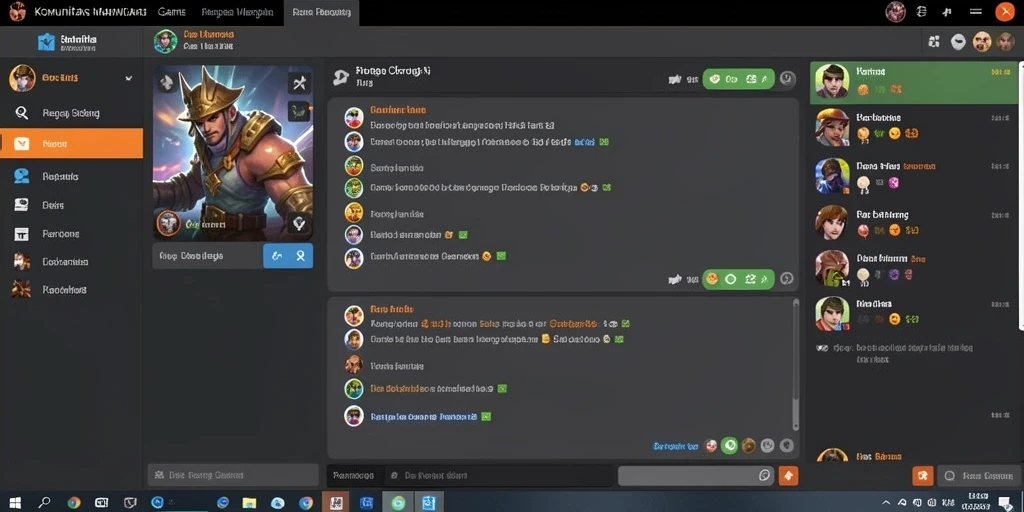Image resolution: width=1024 pixels, height=512 pixels.
Task: Open the notification center icon in the taskbar
Action: point(1006,502)
